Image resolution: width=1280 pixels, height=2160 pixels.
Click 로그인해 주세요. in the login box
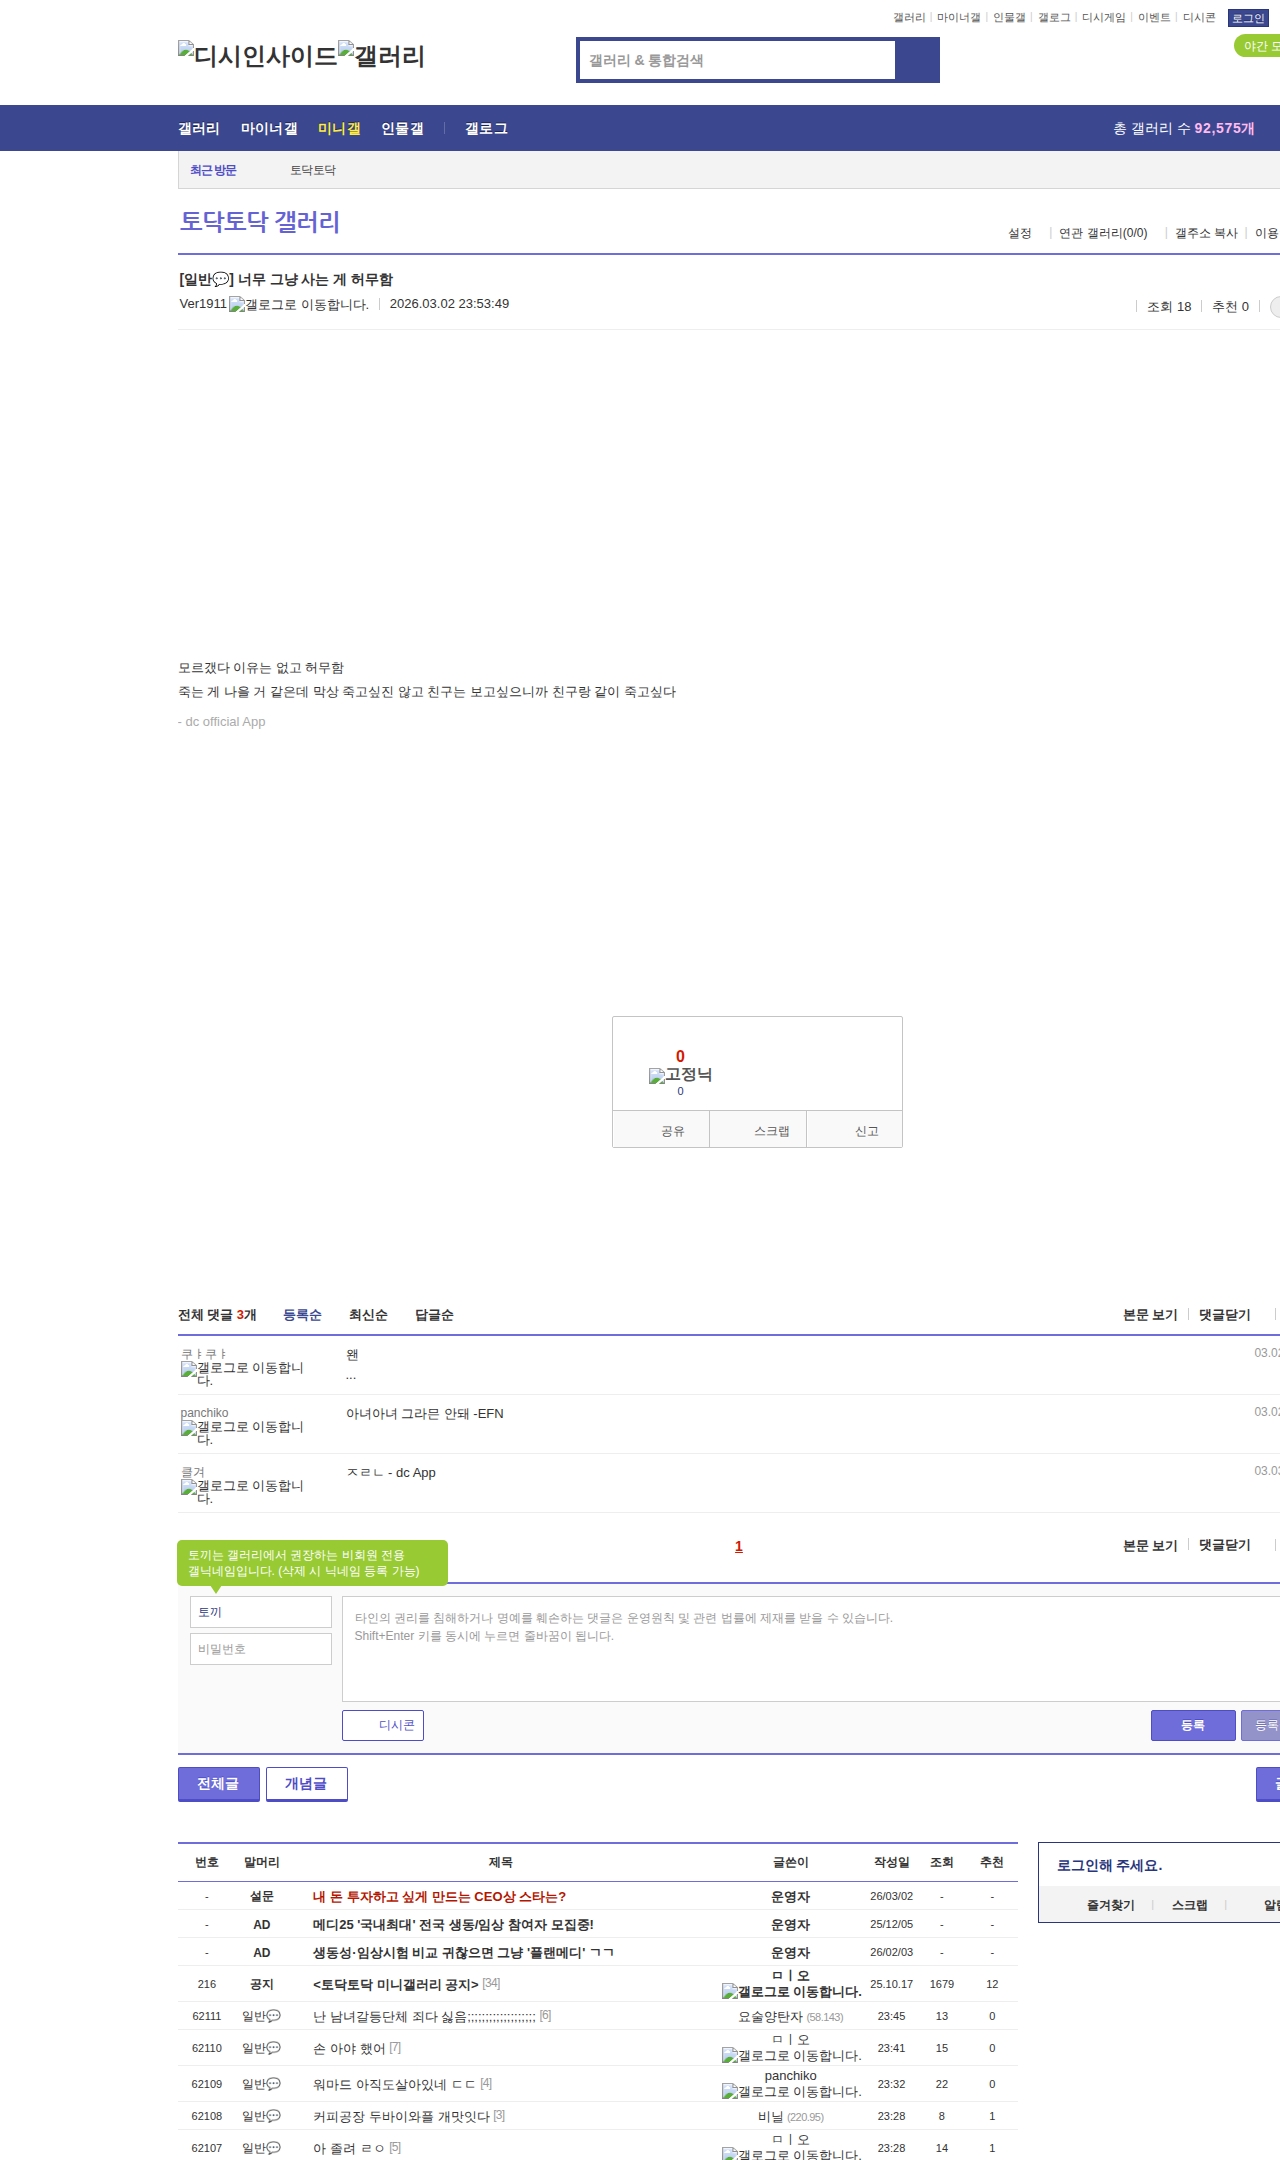click(x=1109, y=1865)
